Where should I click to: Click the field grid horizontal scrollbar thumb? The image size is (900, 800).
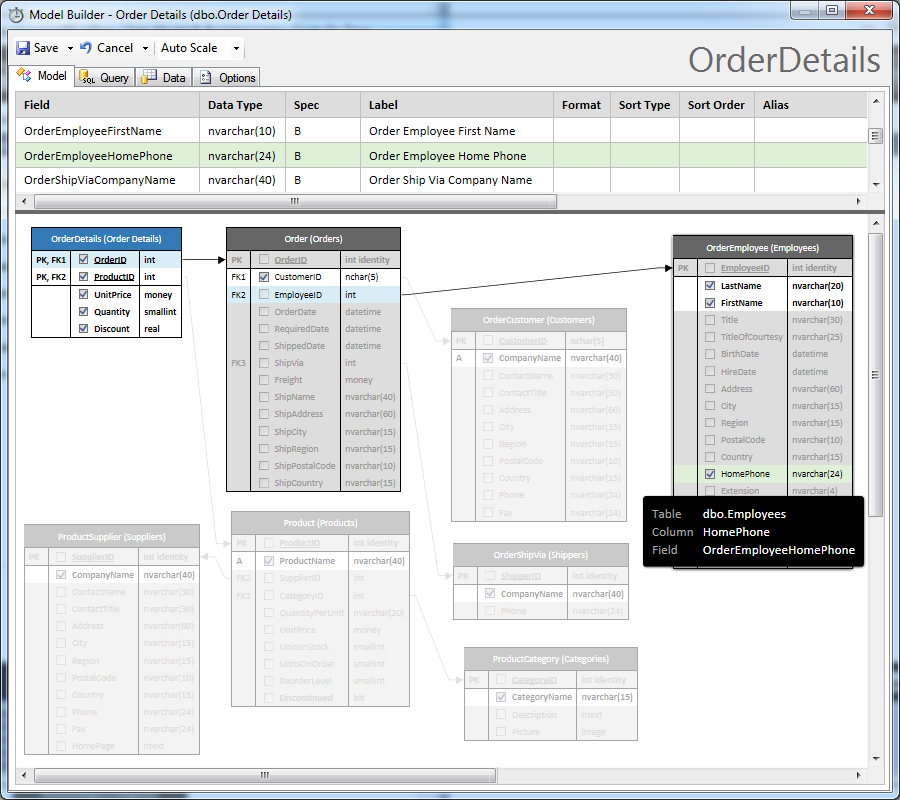coord(295,201)
